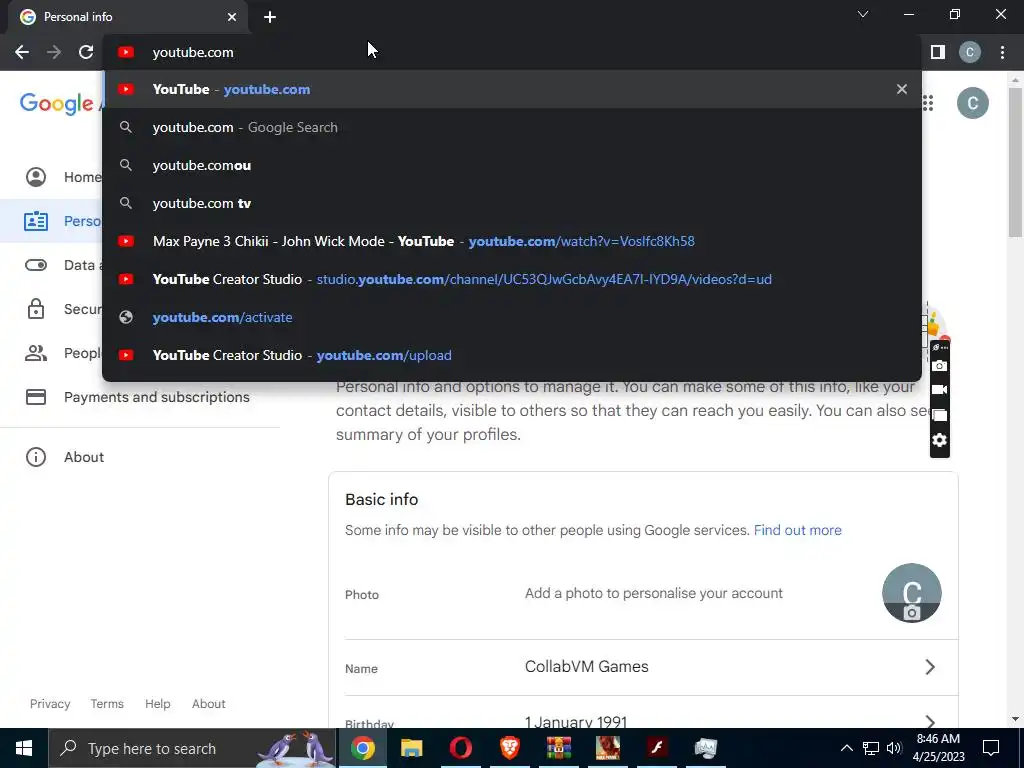The height and width of the screenshot is (768, 1024).
Task: Change profile photo via camera avatar
Action: pos(912,593)
